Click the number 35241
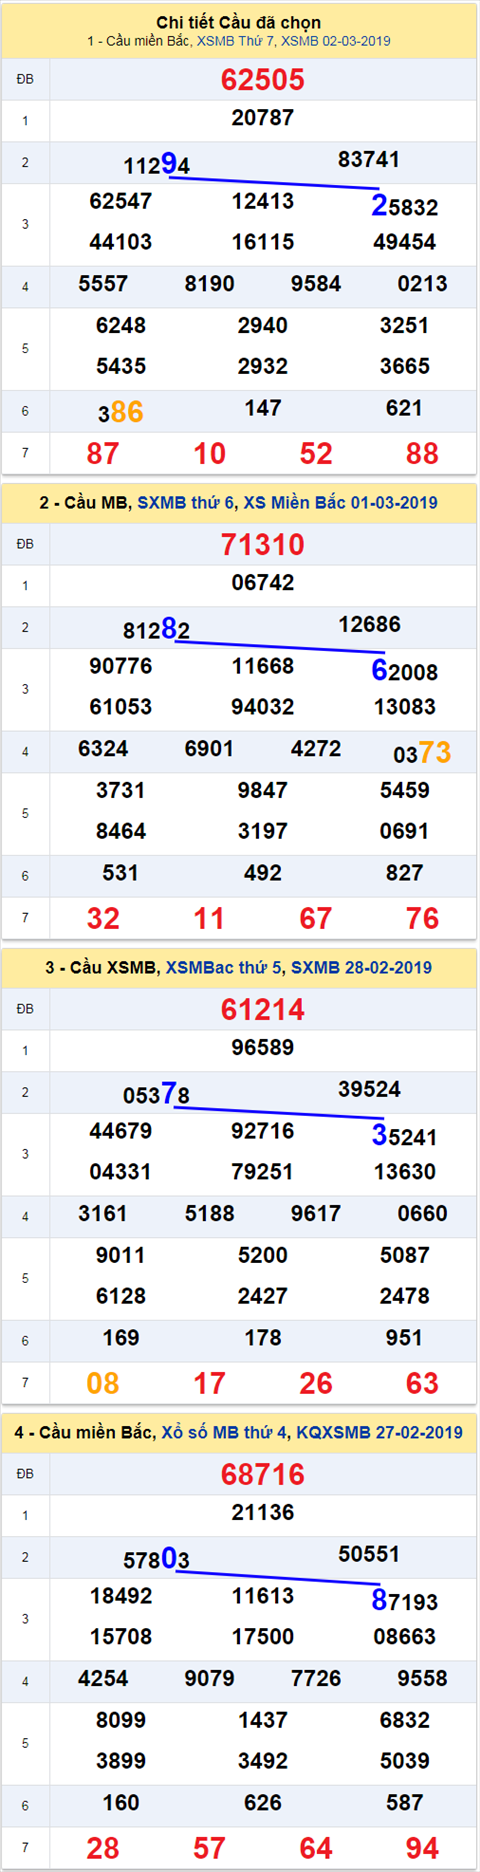Screen dimensions: 480x1872 click(x=405, y=1136)
